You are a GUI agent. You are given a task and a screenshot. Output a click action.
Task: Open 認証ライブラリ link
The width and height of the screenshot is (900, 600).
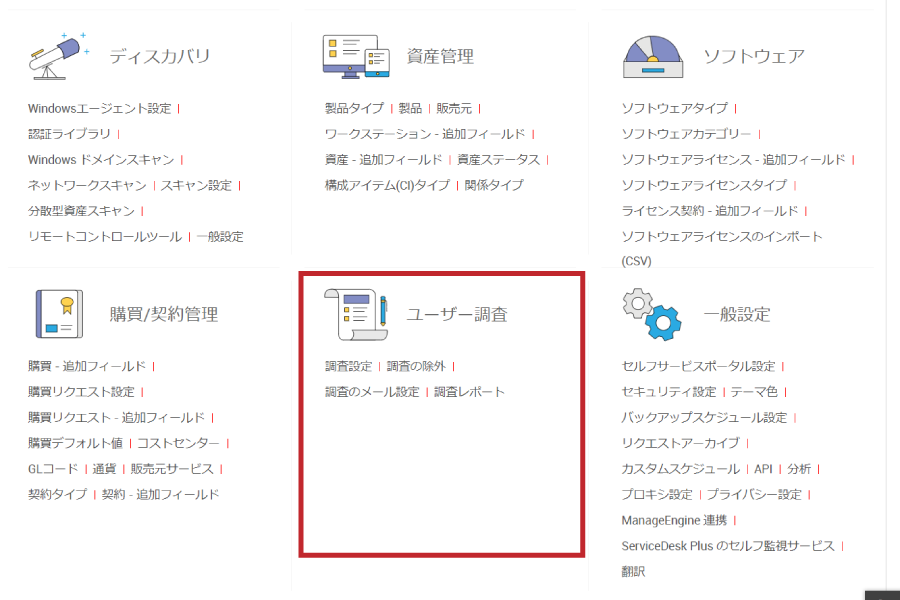point(69,134)
